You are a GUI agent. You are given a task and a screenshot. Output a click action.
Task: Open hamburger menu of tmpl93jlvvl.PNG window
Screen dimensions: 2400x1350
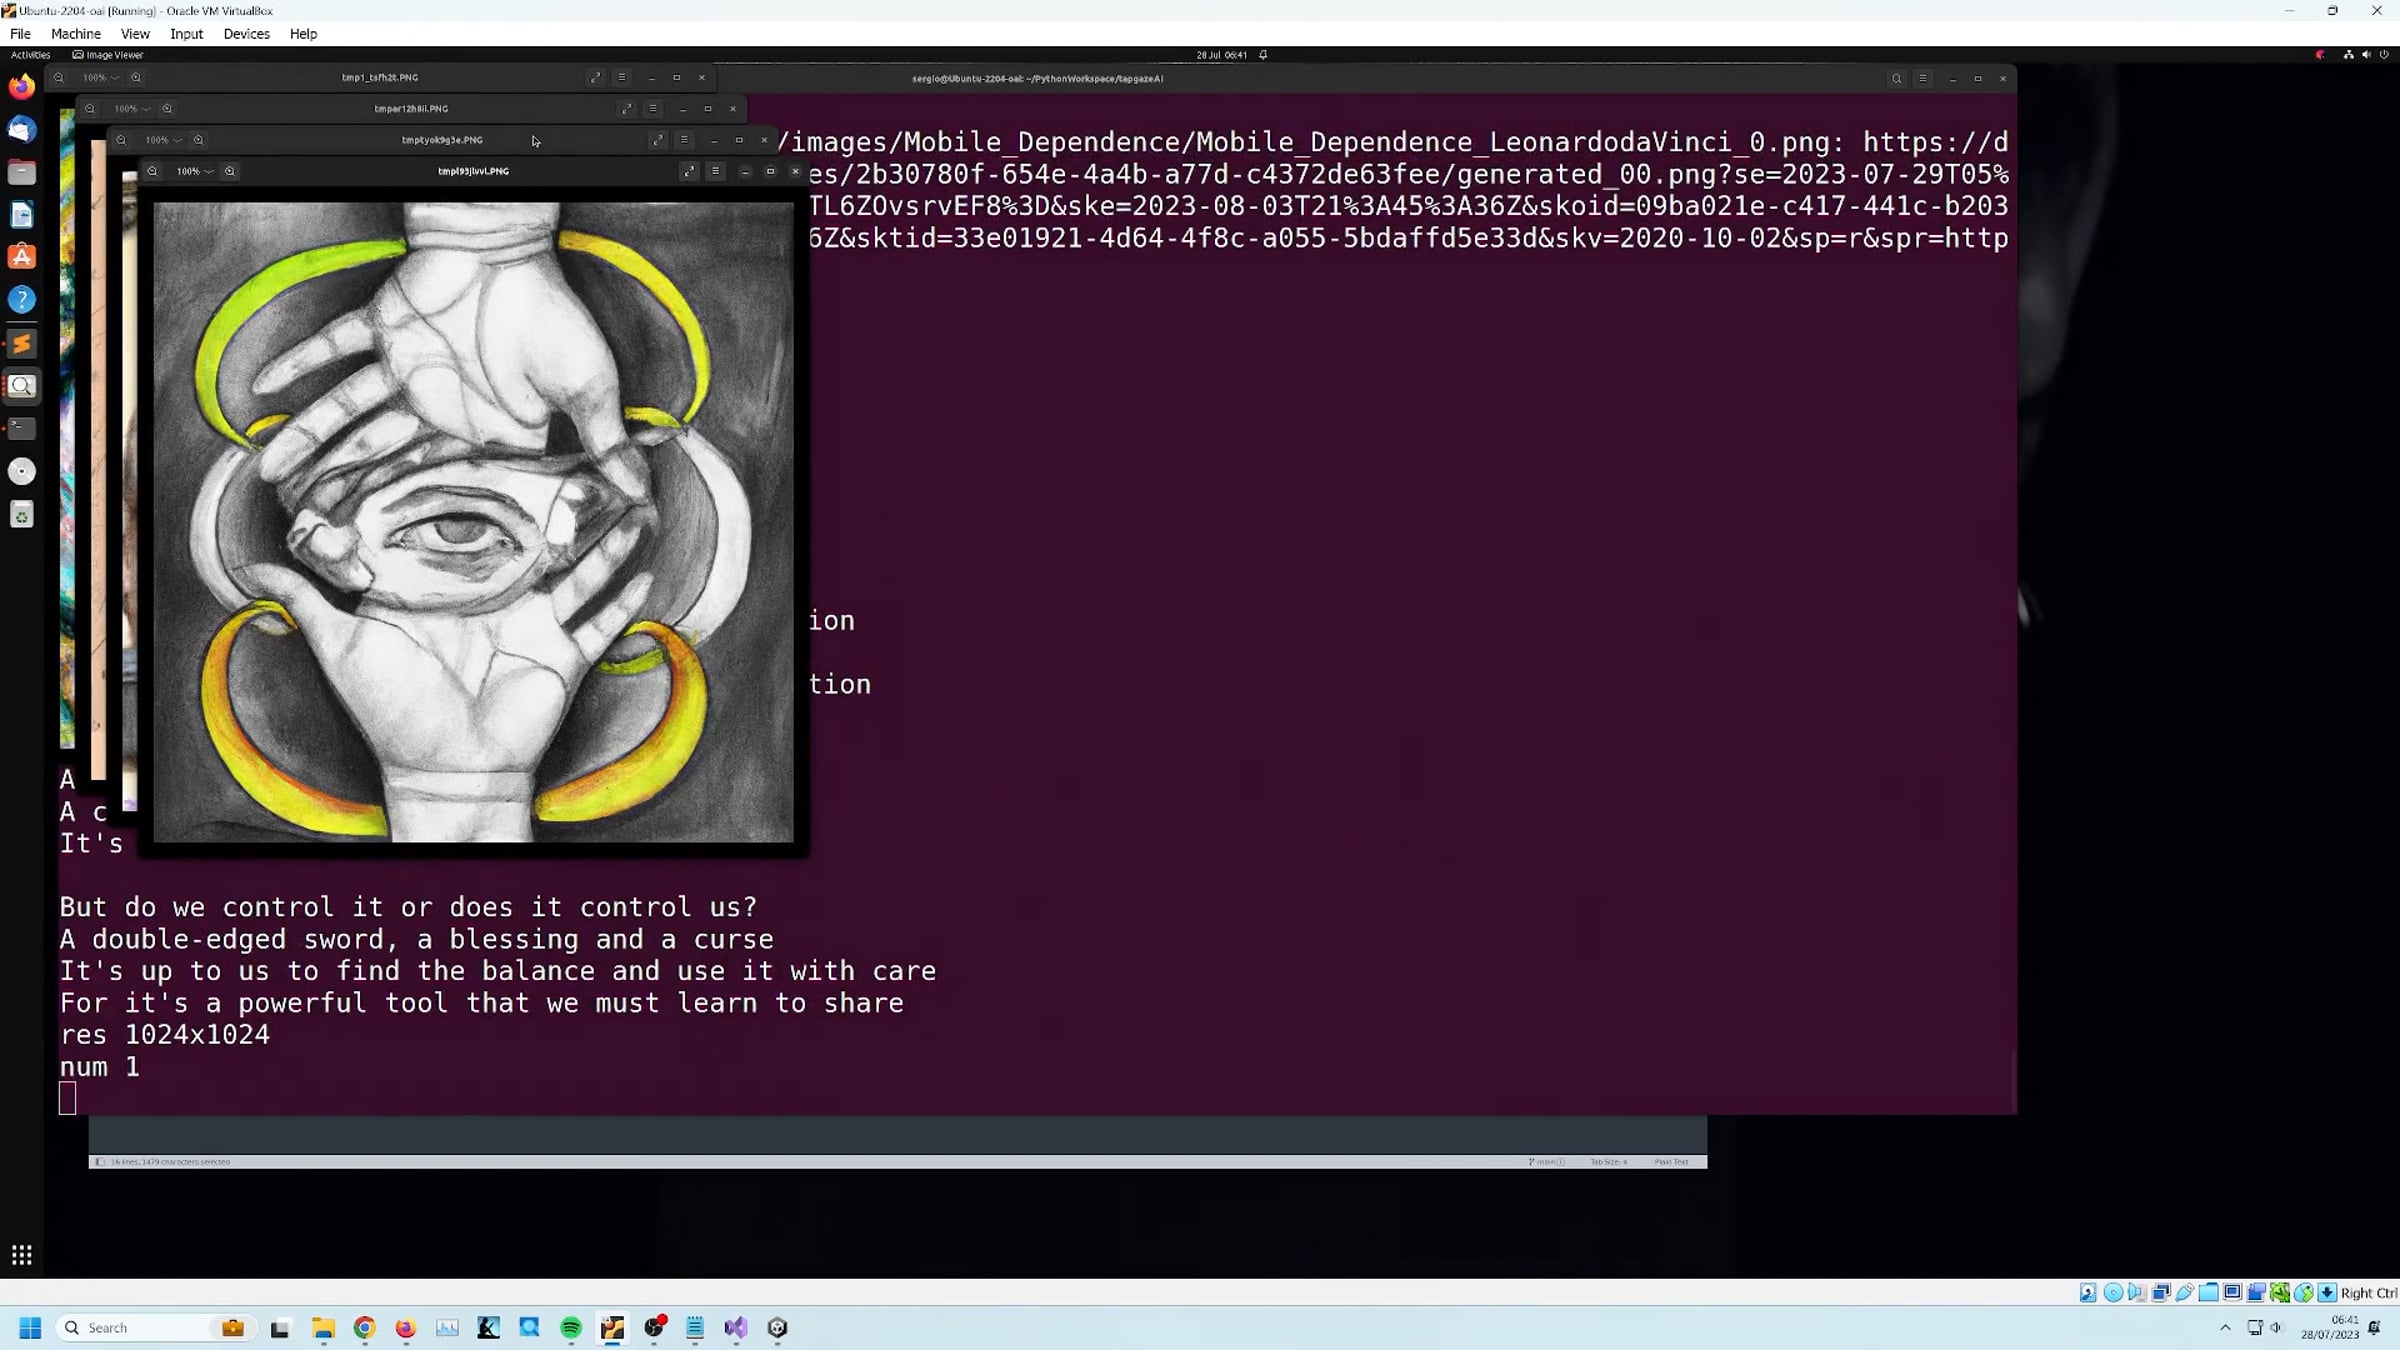click(715, 171)
